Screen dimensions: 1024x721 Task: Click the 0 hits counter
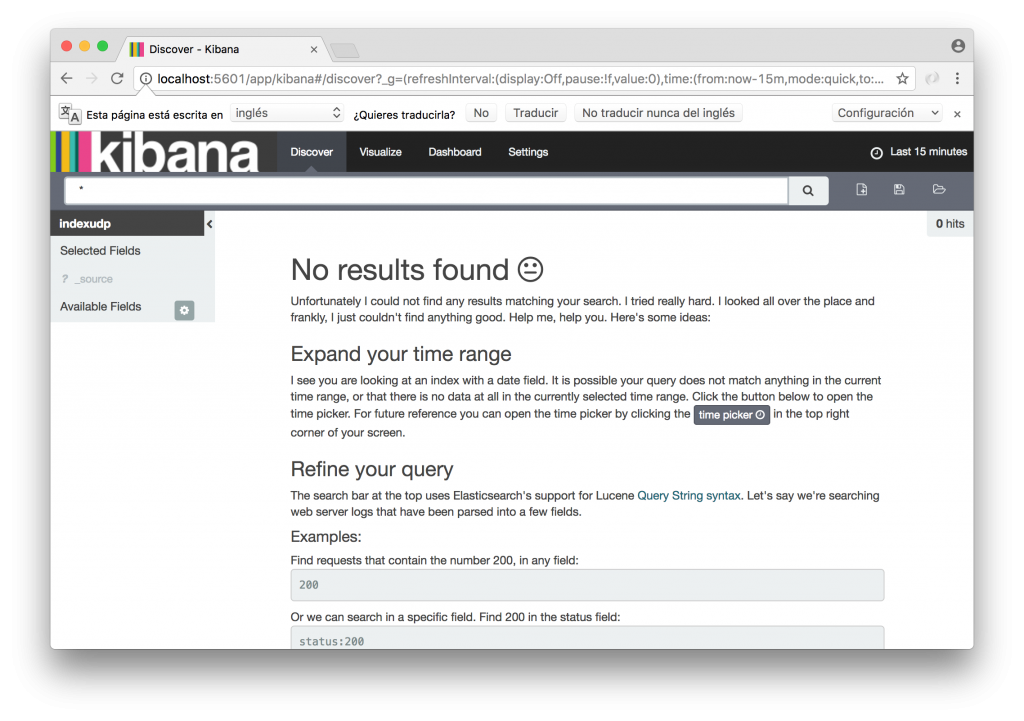950,224
